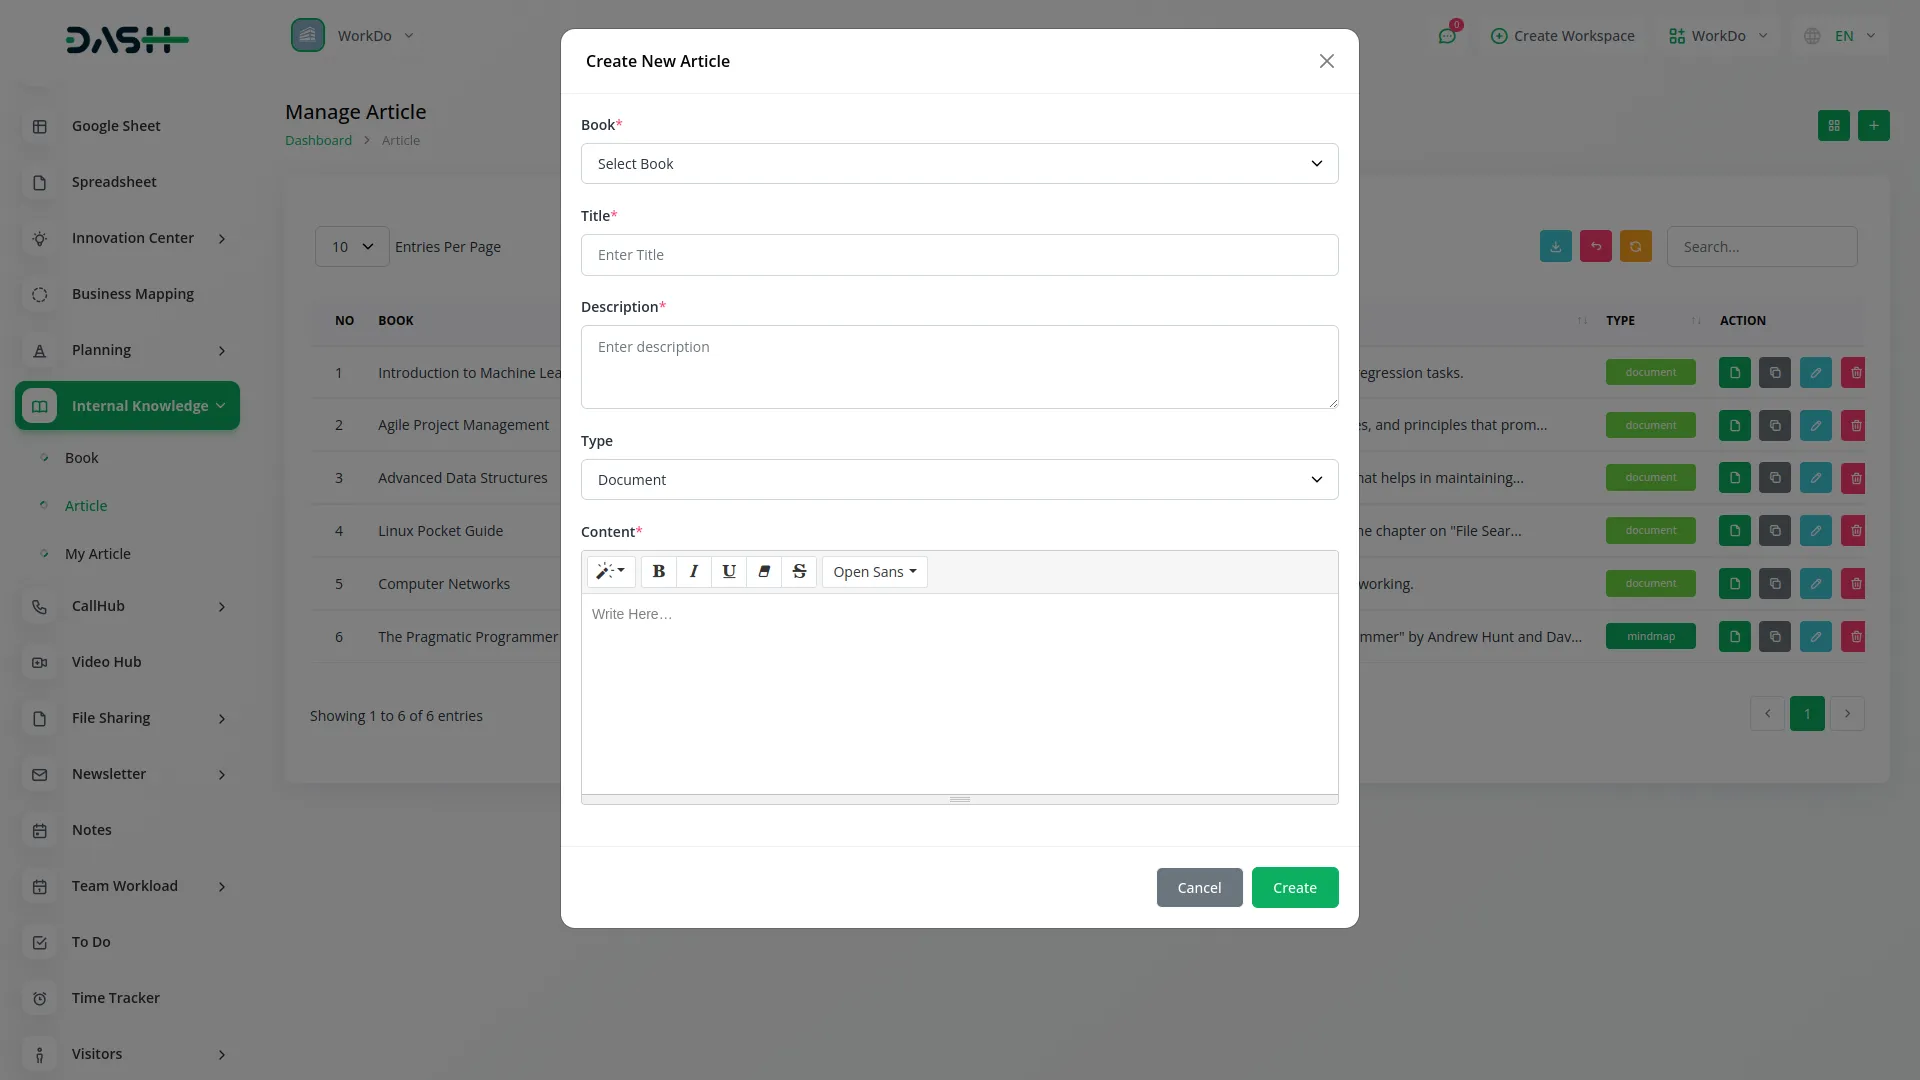Open the Select Book dropdown
This screenshot has width=1920, height=1080.
[x=959, y=163]
